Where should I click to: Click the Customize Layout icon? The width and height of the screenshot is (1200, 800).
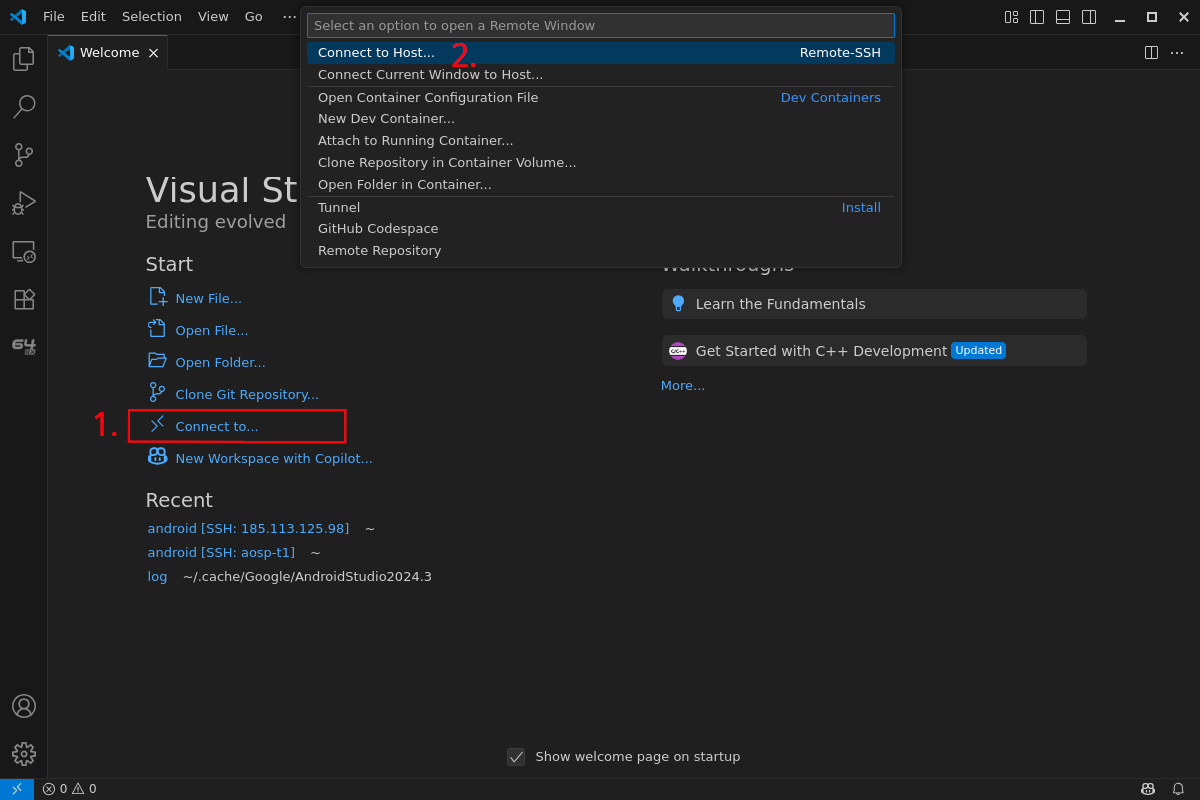[1011, 17]
